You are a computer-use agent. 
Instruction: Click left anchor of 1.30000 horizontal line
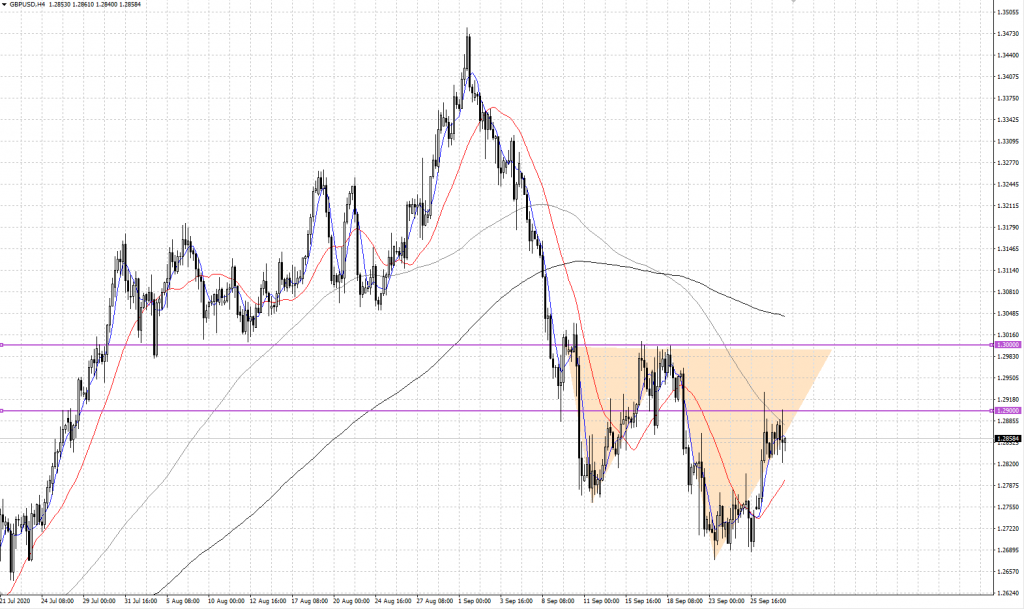click(3, 345)
